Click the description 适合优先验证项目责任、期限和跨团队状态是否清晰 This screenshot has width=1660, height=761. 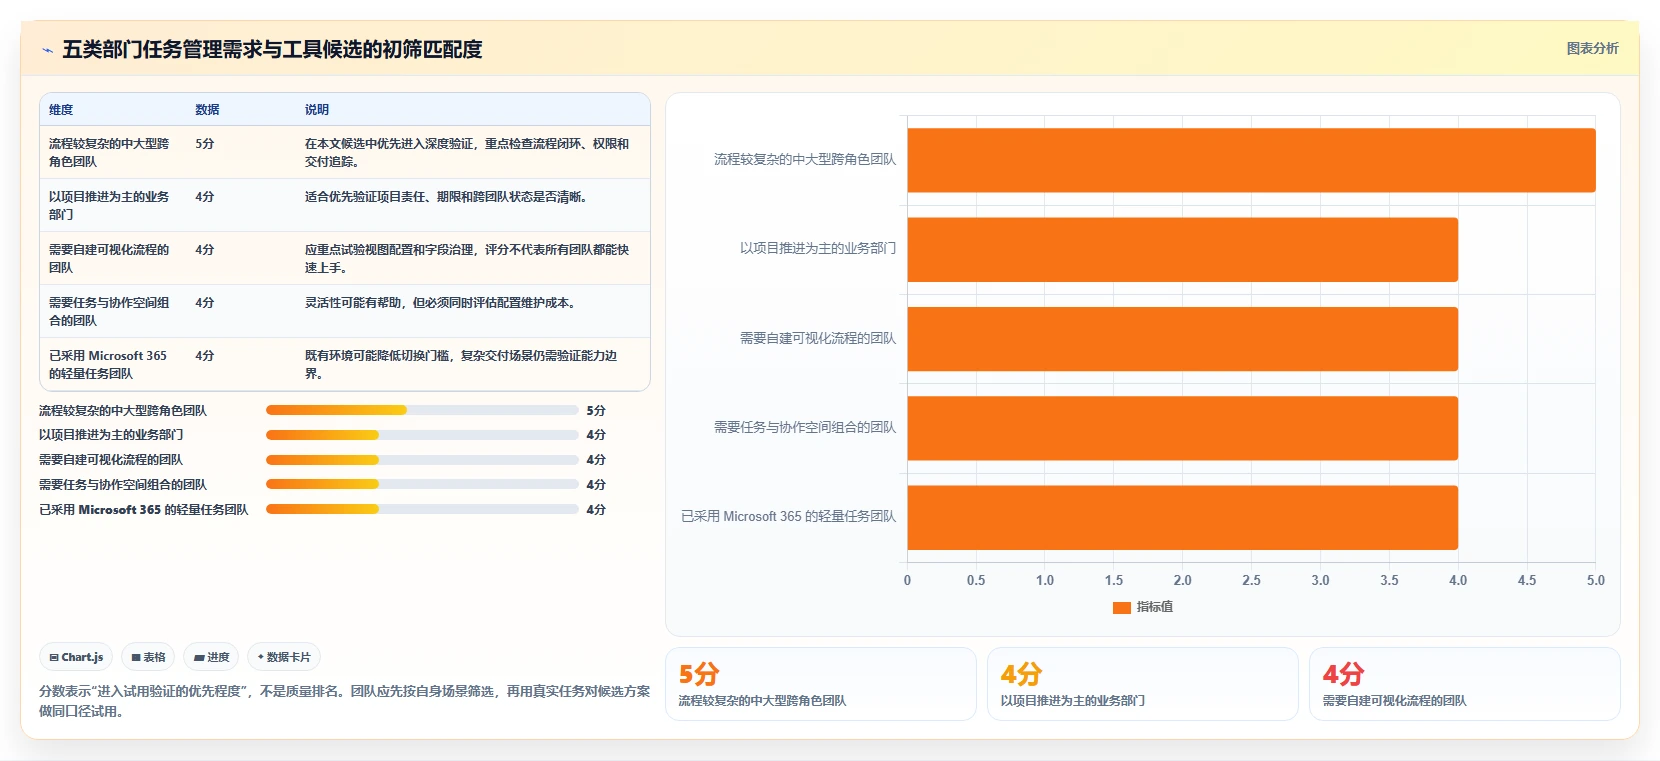(446, 197)
